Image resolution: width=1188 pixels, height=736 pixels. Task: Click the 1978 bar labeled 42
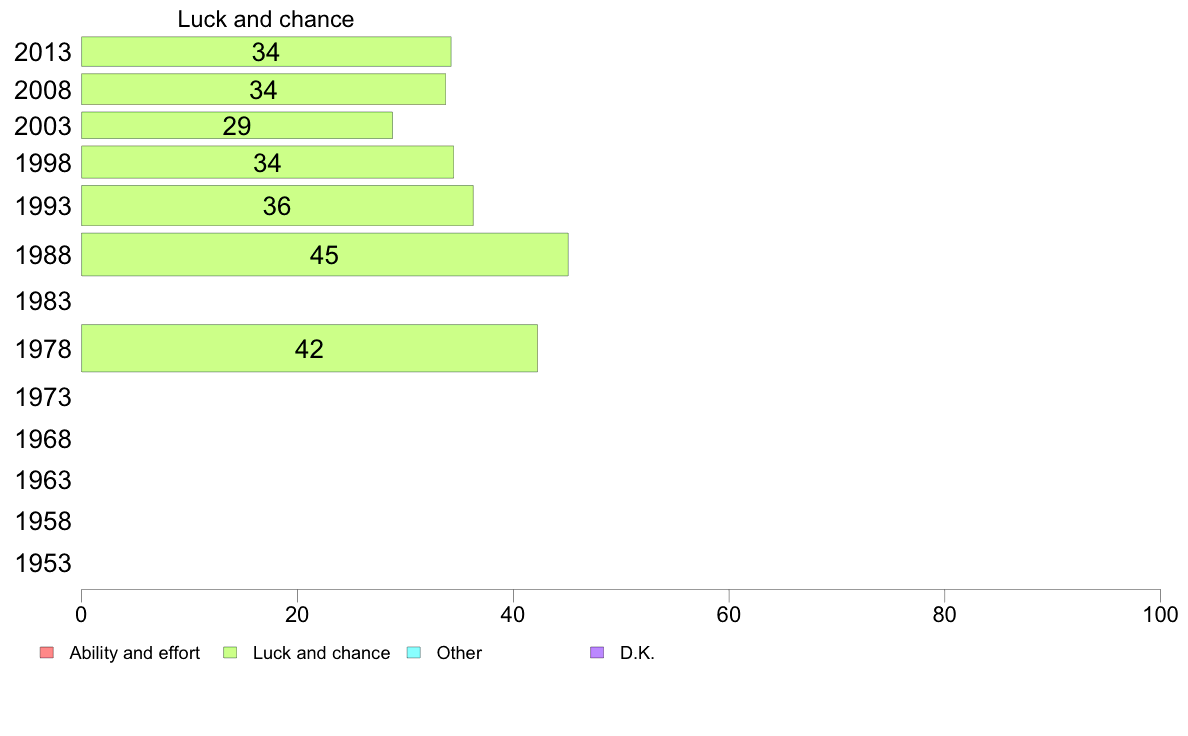tap(309, 349)
